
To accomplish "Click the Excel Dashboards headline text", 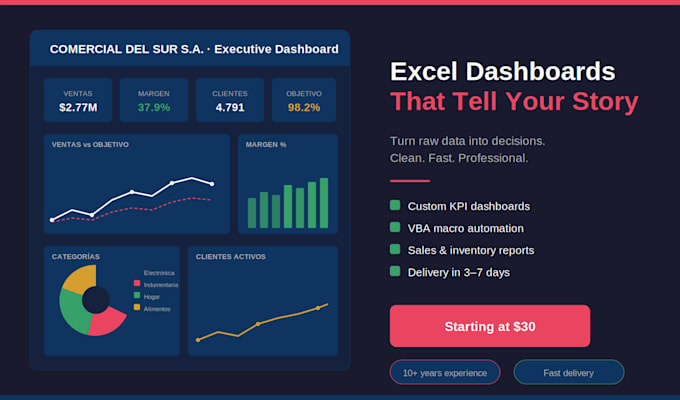I will (503, 71).
